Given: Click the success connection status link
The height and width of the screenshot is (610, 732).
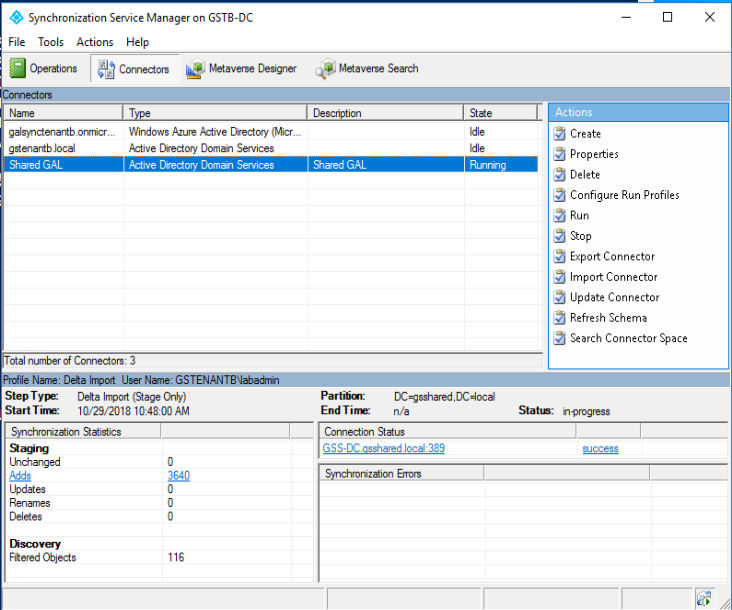Looking at the screenshot, I should pos(600,449).
